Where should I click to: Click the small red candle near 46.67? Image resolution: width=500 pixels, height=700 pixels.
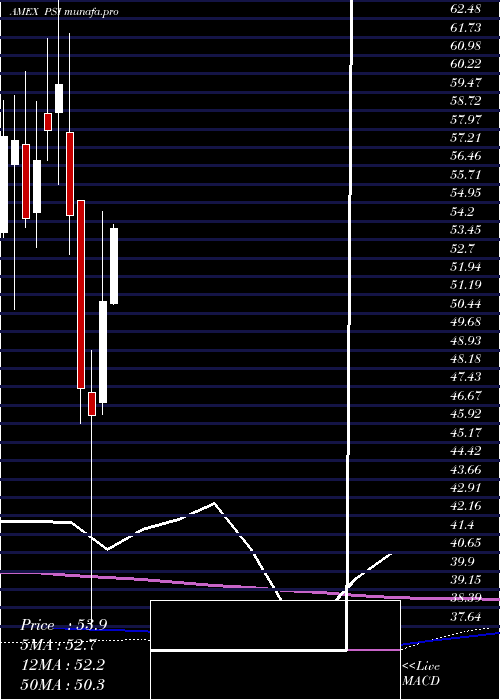pyautogui.click(x=92, y=404)
